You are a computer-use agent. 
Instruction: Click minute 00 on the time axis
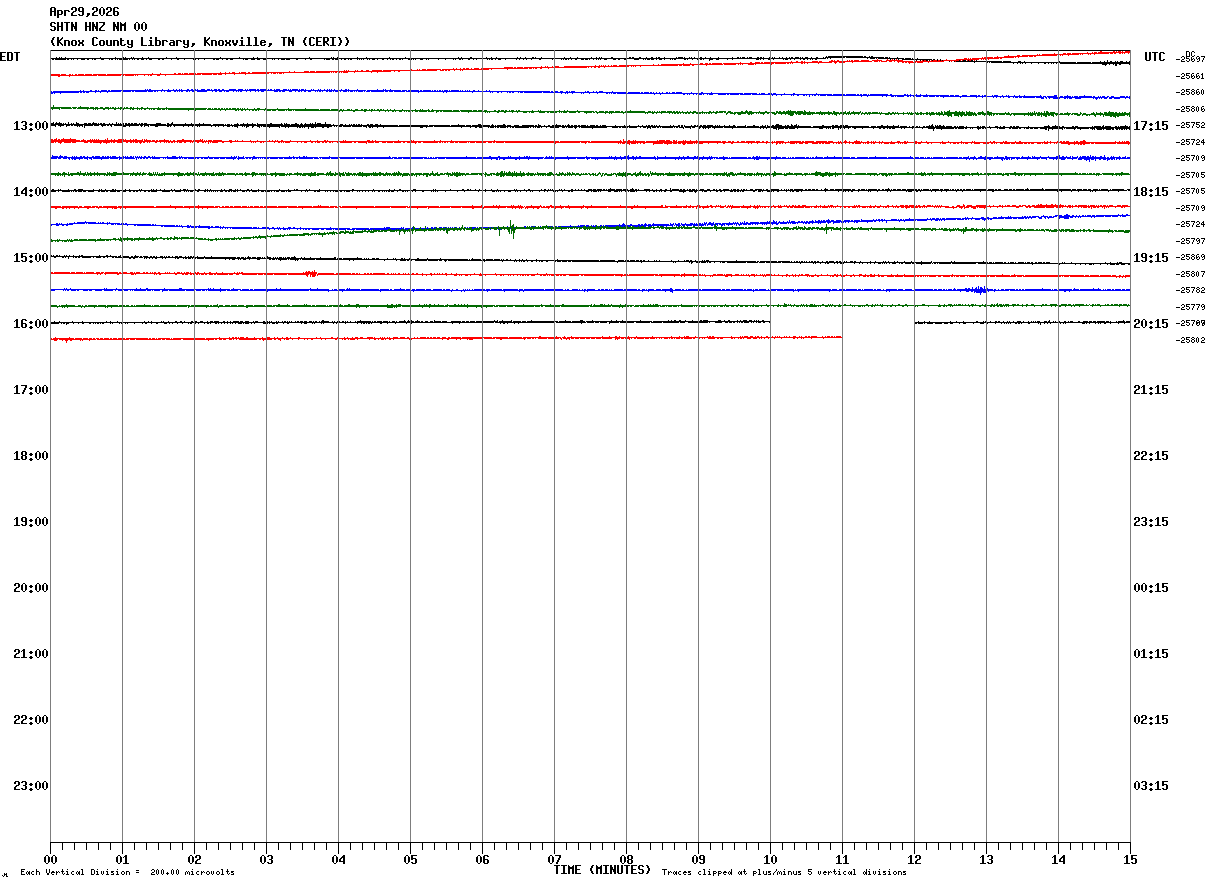click(x=50, y=860)
